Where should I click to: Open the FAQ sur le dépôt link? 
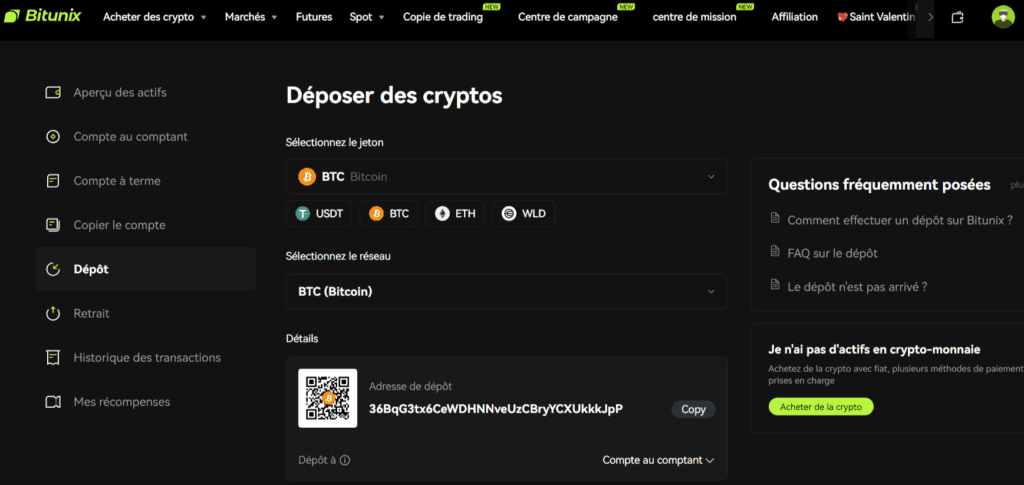coord(832,253)
